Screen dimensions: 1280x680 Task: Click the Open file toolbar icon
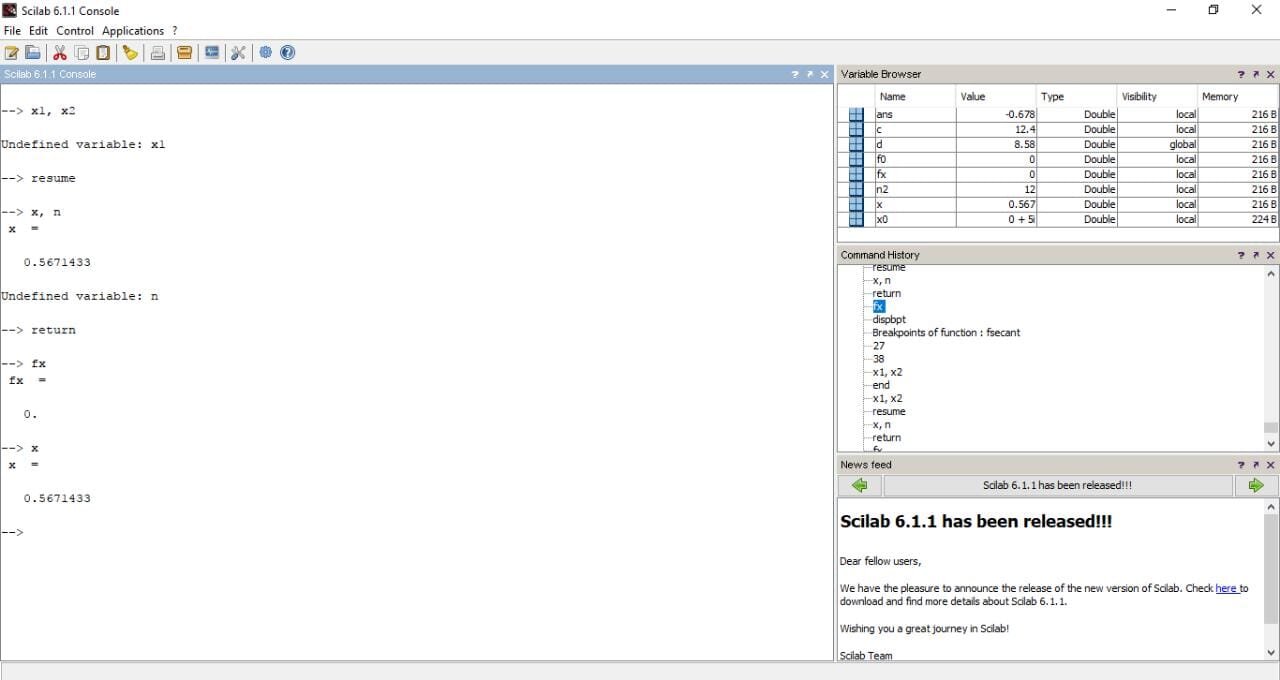(x=33, y=53)
